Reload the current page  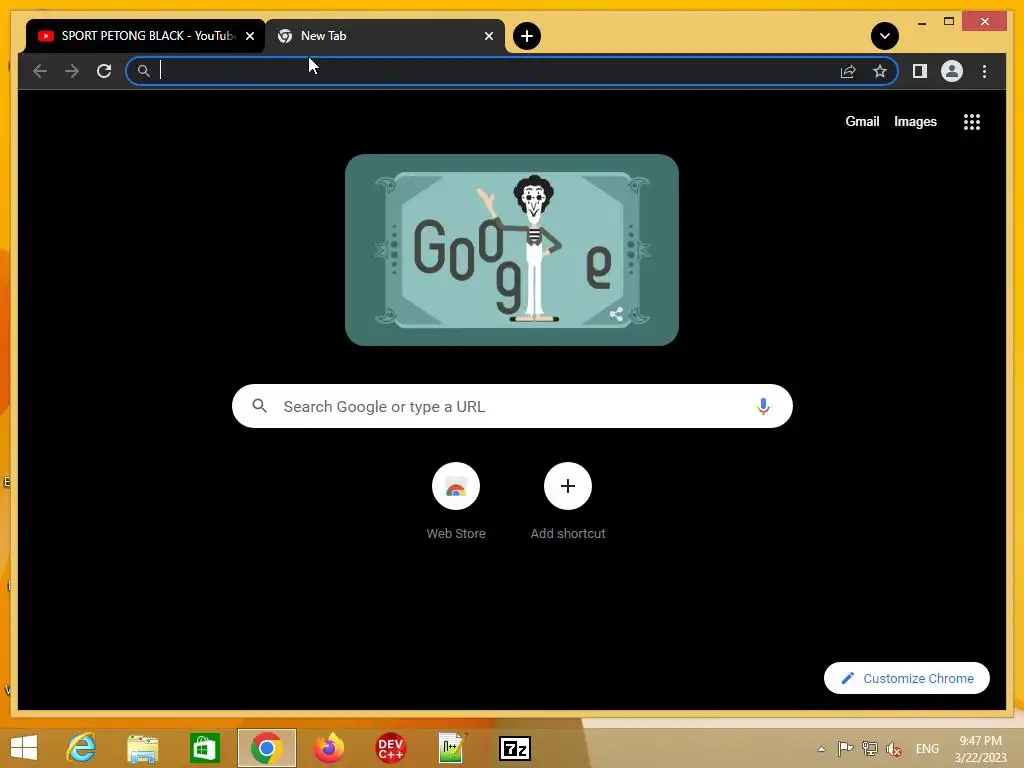[x=104, y=71]
